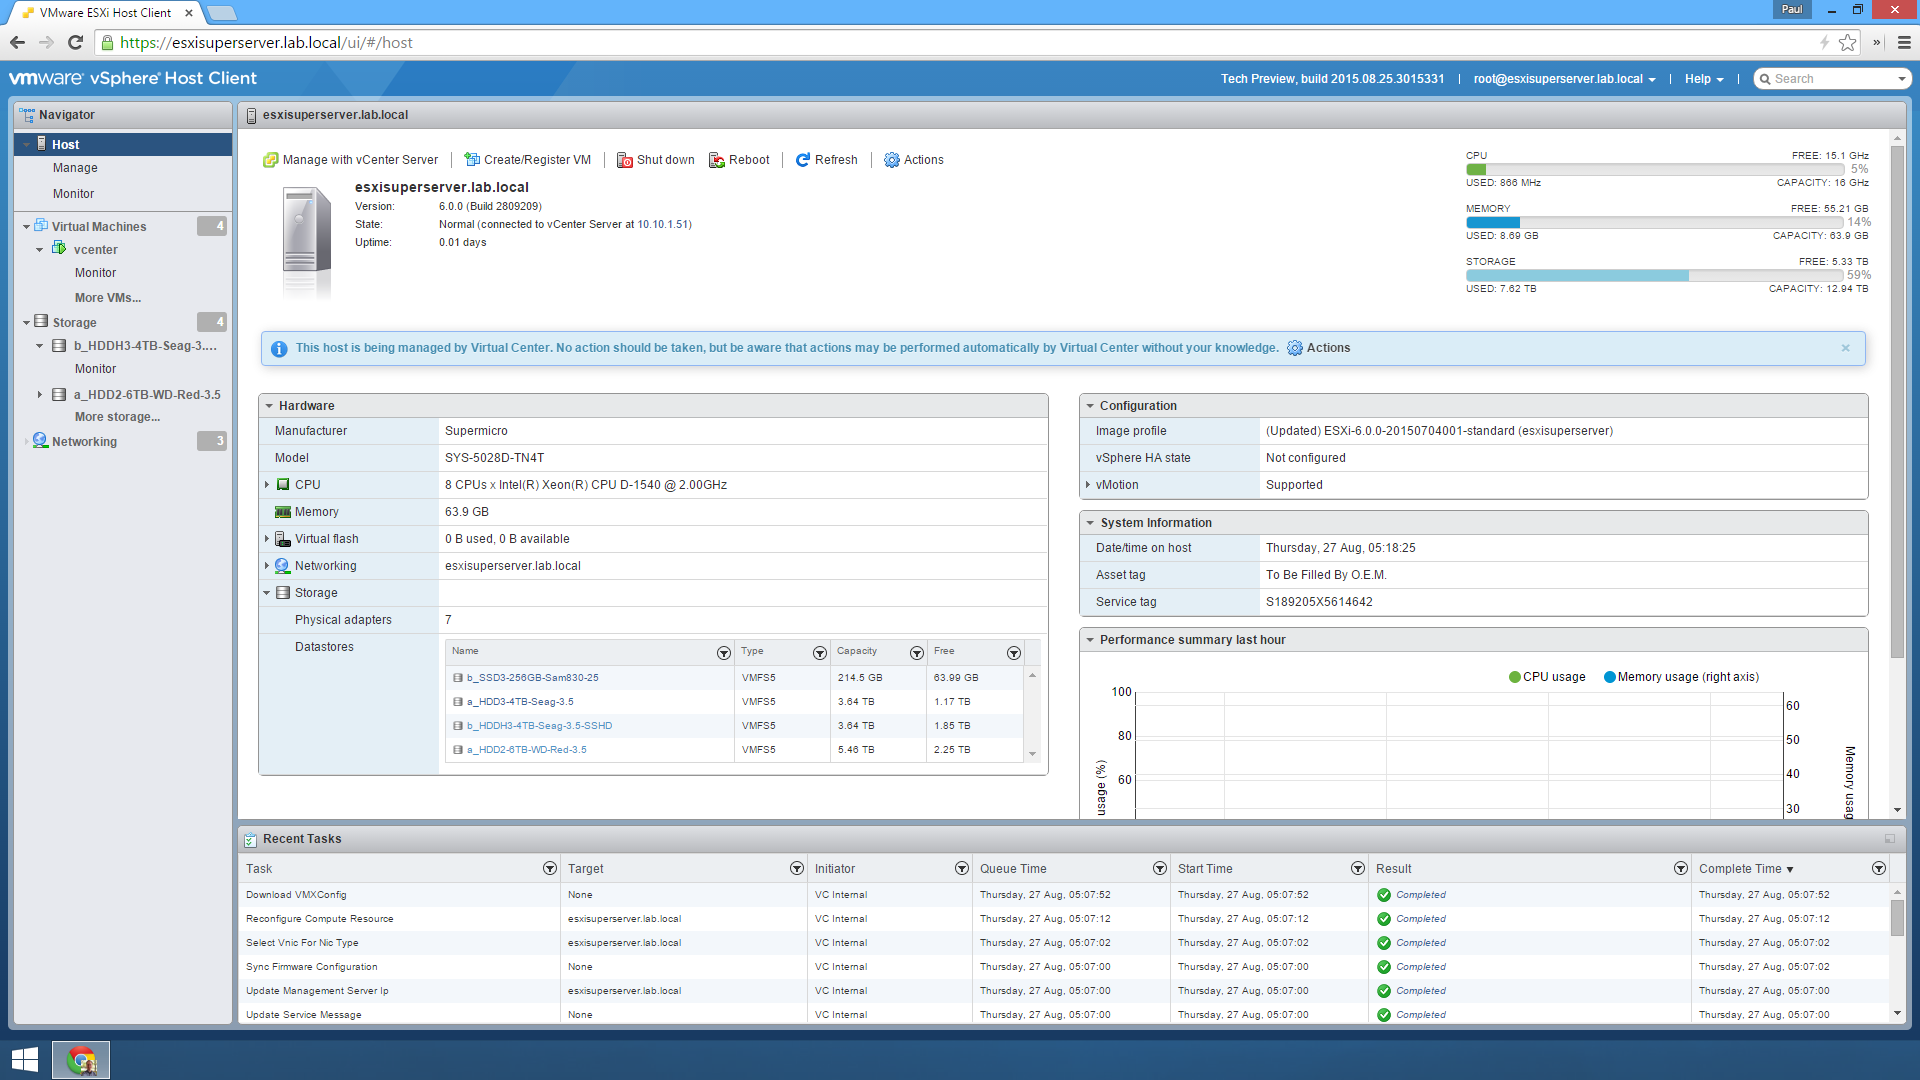The height and width of the screenshot is (1080, 1920).
Task: Open the Actions gear in toolbar
Action: [892, 160]
